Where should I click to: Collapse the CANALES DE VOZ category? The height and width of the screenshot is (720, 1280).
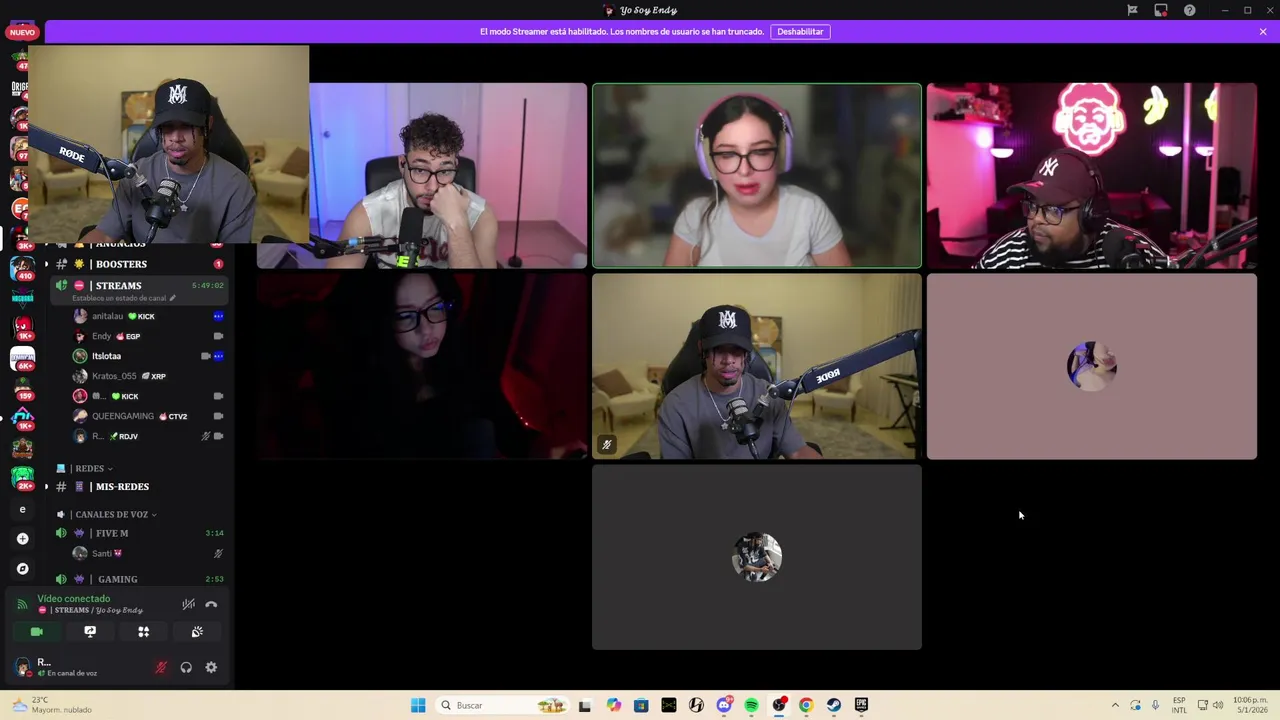click(108, 514)
